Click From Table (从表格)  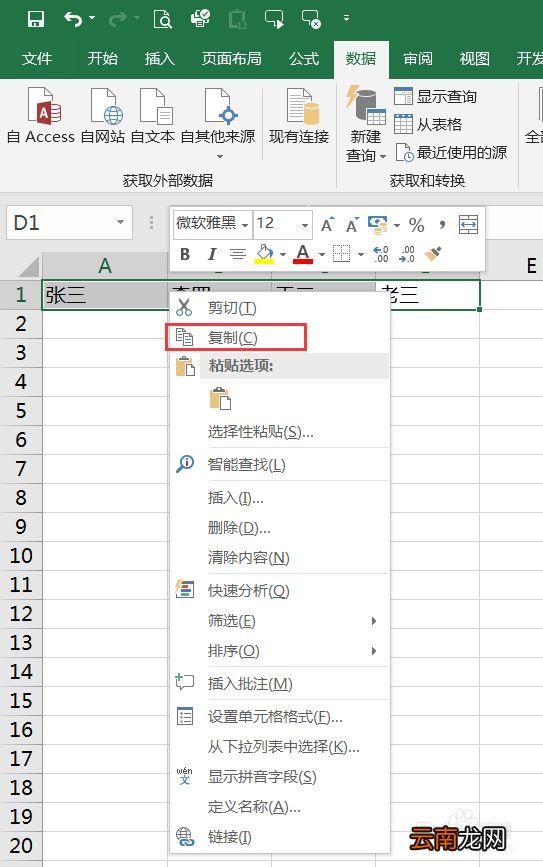[429, 124]
